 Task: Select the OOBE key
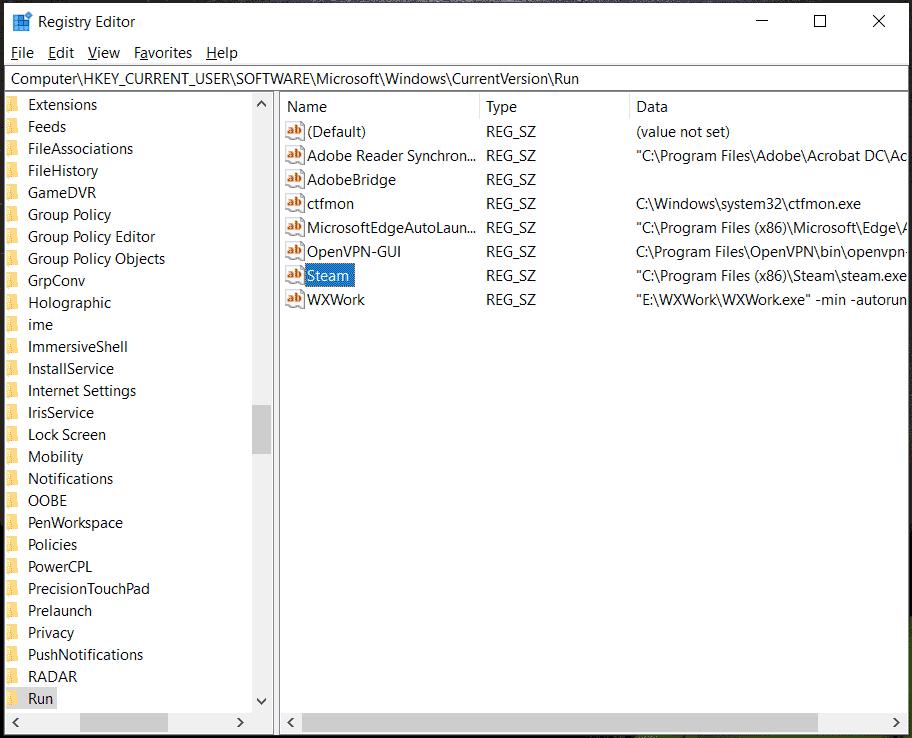click(47, 501)
